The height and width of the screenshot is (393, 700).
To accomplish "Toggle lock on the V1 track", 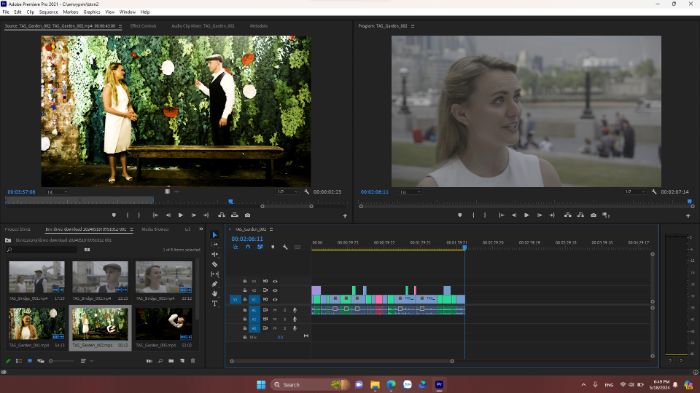I will 245,300.
